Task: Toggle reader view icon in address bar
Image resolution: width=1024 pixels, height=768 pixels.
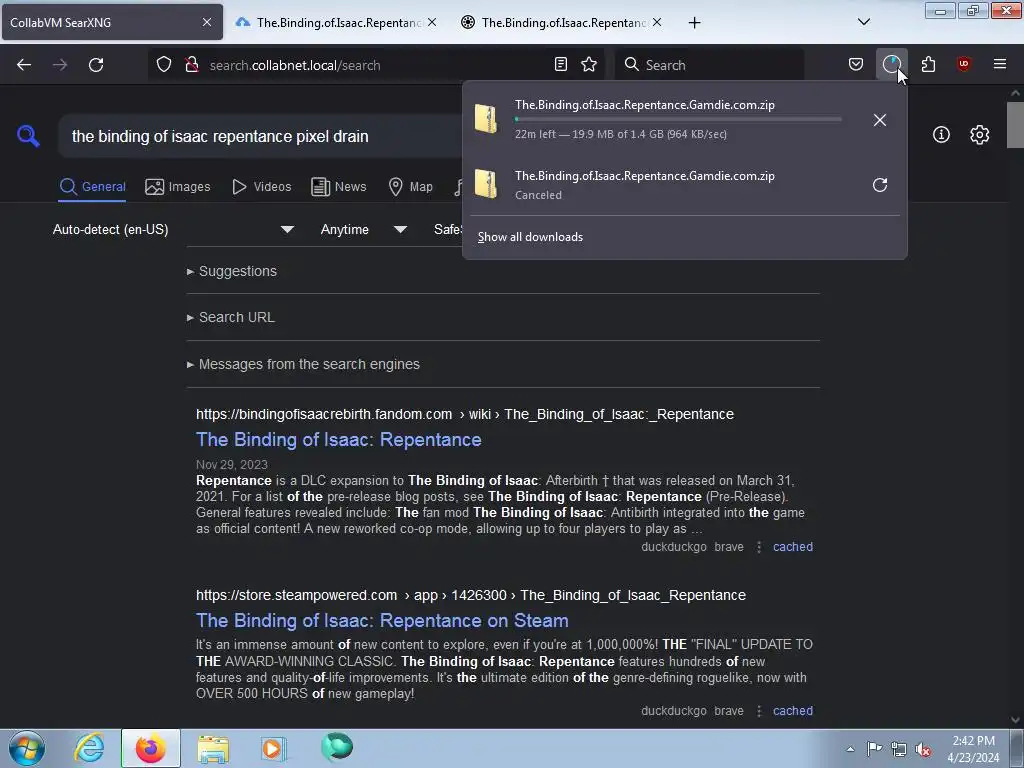Action: tap(560, 65)
